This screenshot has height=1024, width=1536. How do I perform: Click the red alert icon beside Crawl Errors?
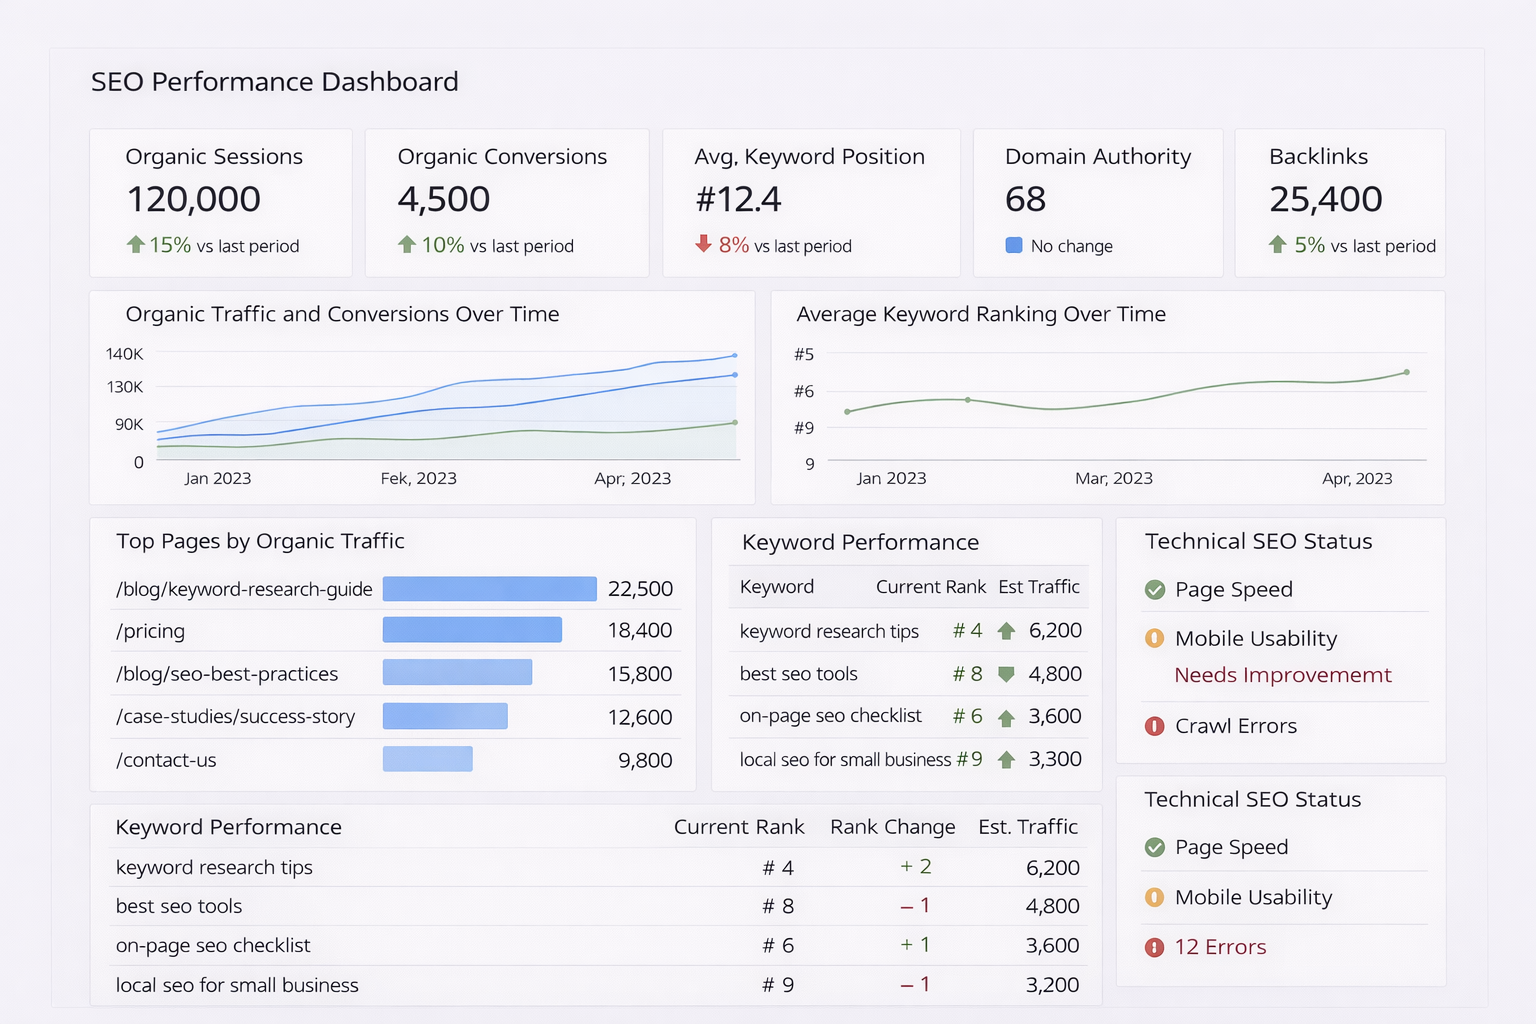tap(1154, 726)
